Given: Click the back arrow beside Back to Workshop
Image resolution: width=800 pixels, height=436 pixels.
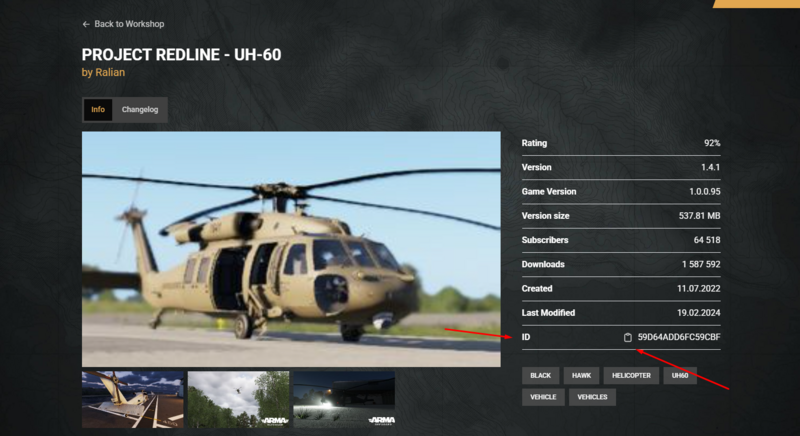Looking at the screenshot, I should [x=86, y=24].
